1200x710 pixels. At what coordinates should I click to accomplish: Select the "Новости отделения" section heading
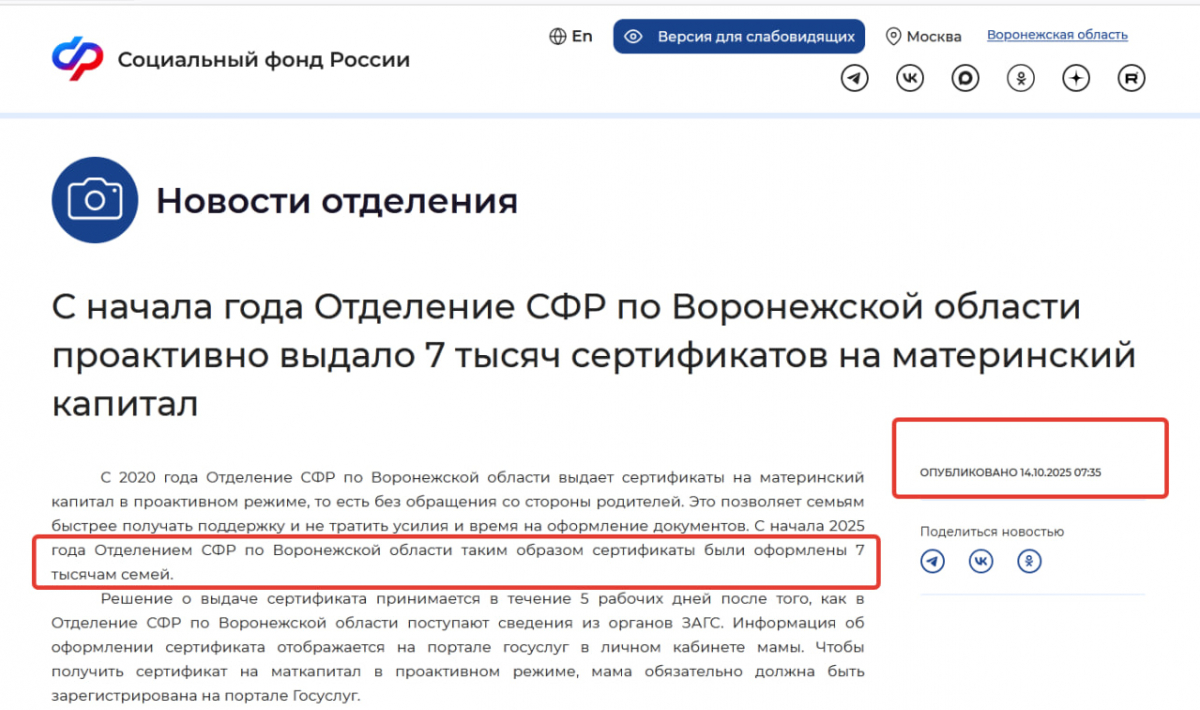336,201
